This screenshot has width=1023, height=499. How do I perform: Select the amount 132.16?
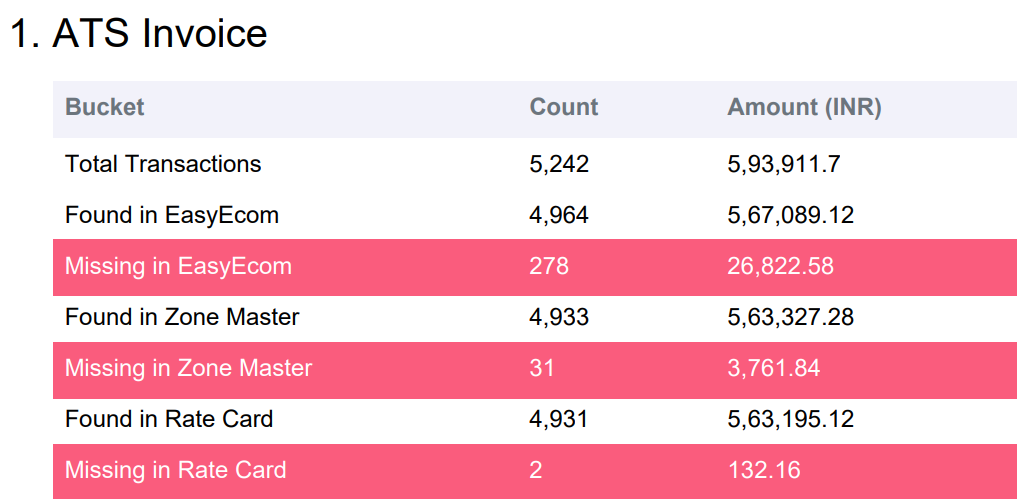click(764, 470)
